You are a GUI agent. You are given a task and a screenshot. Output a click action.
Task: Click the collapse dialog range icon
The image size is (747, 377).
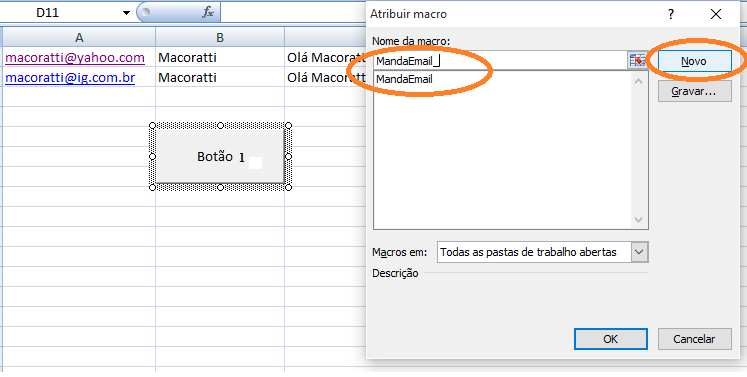[x=637, y=61]
